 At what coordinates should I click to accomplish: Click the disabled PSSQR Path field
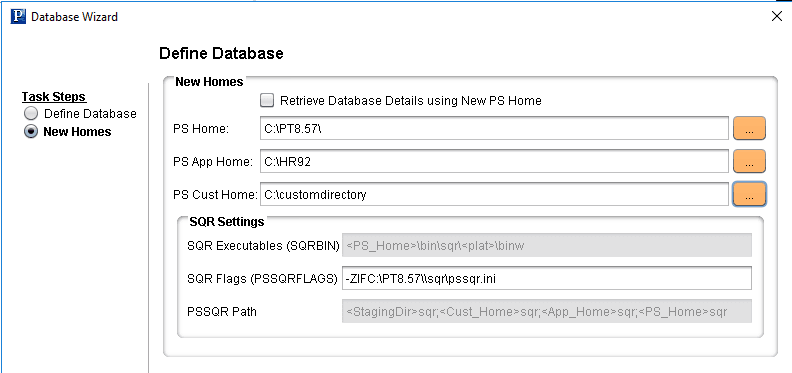[x=547, y=311]
